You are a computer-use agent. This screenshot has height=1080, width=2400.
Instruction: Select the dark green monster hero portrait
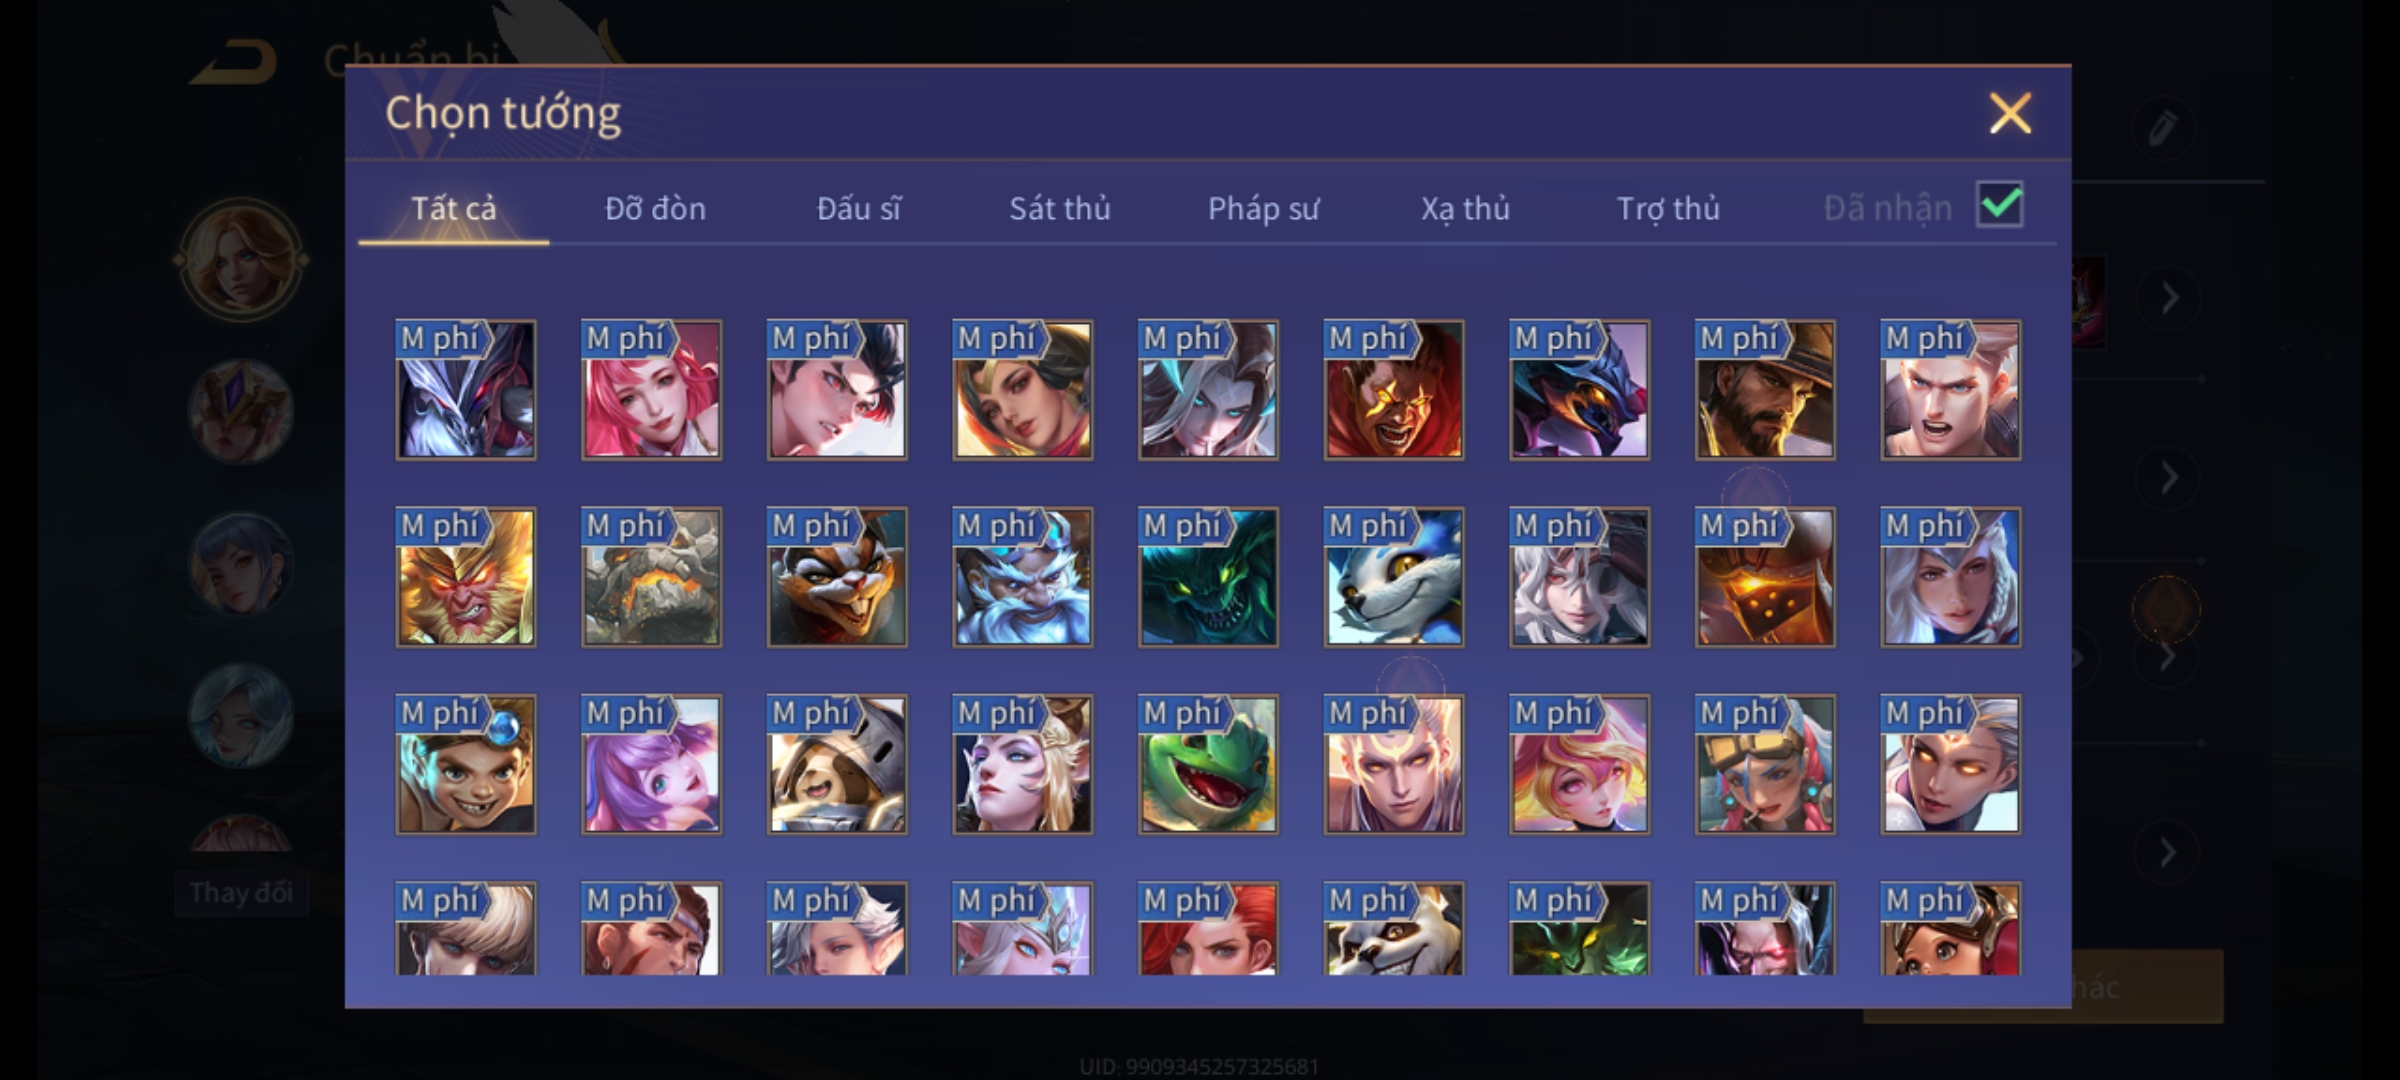pos(1208,577)
